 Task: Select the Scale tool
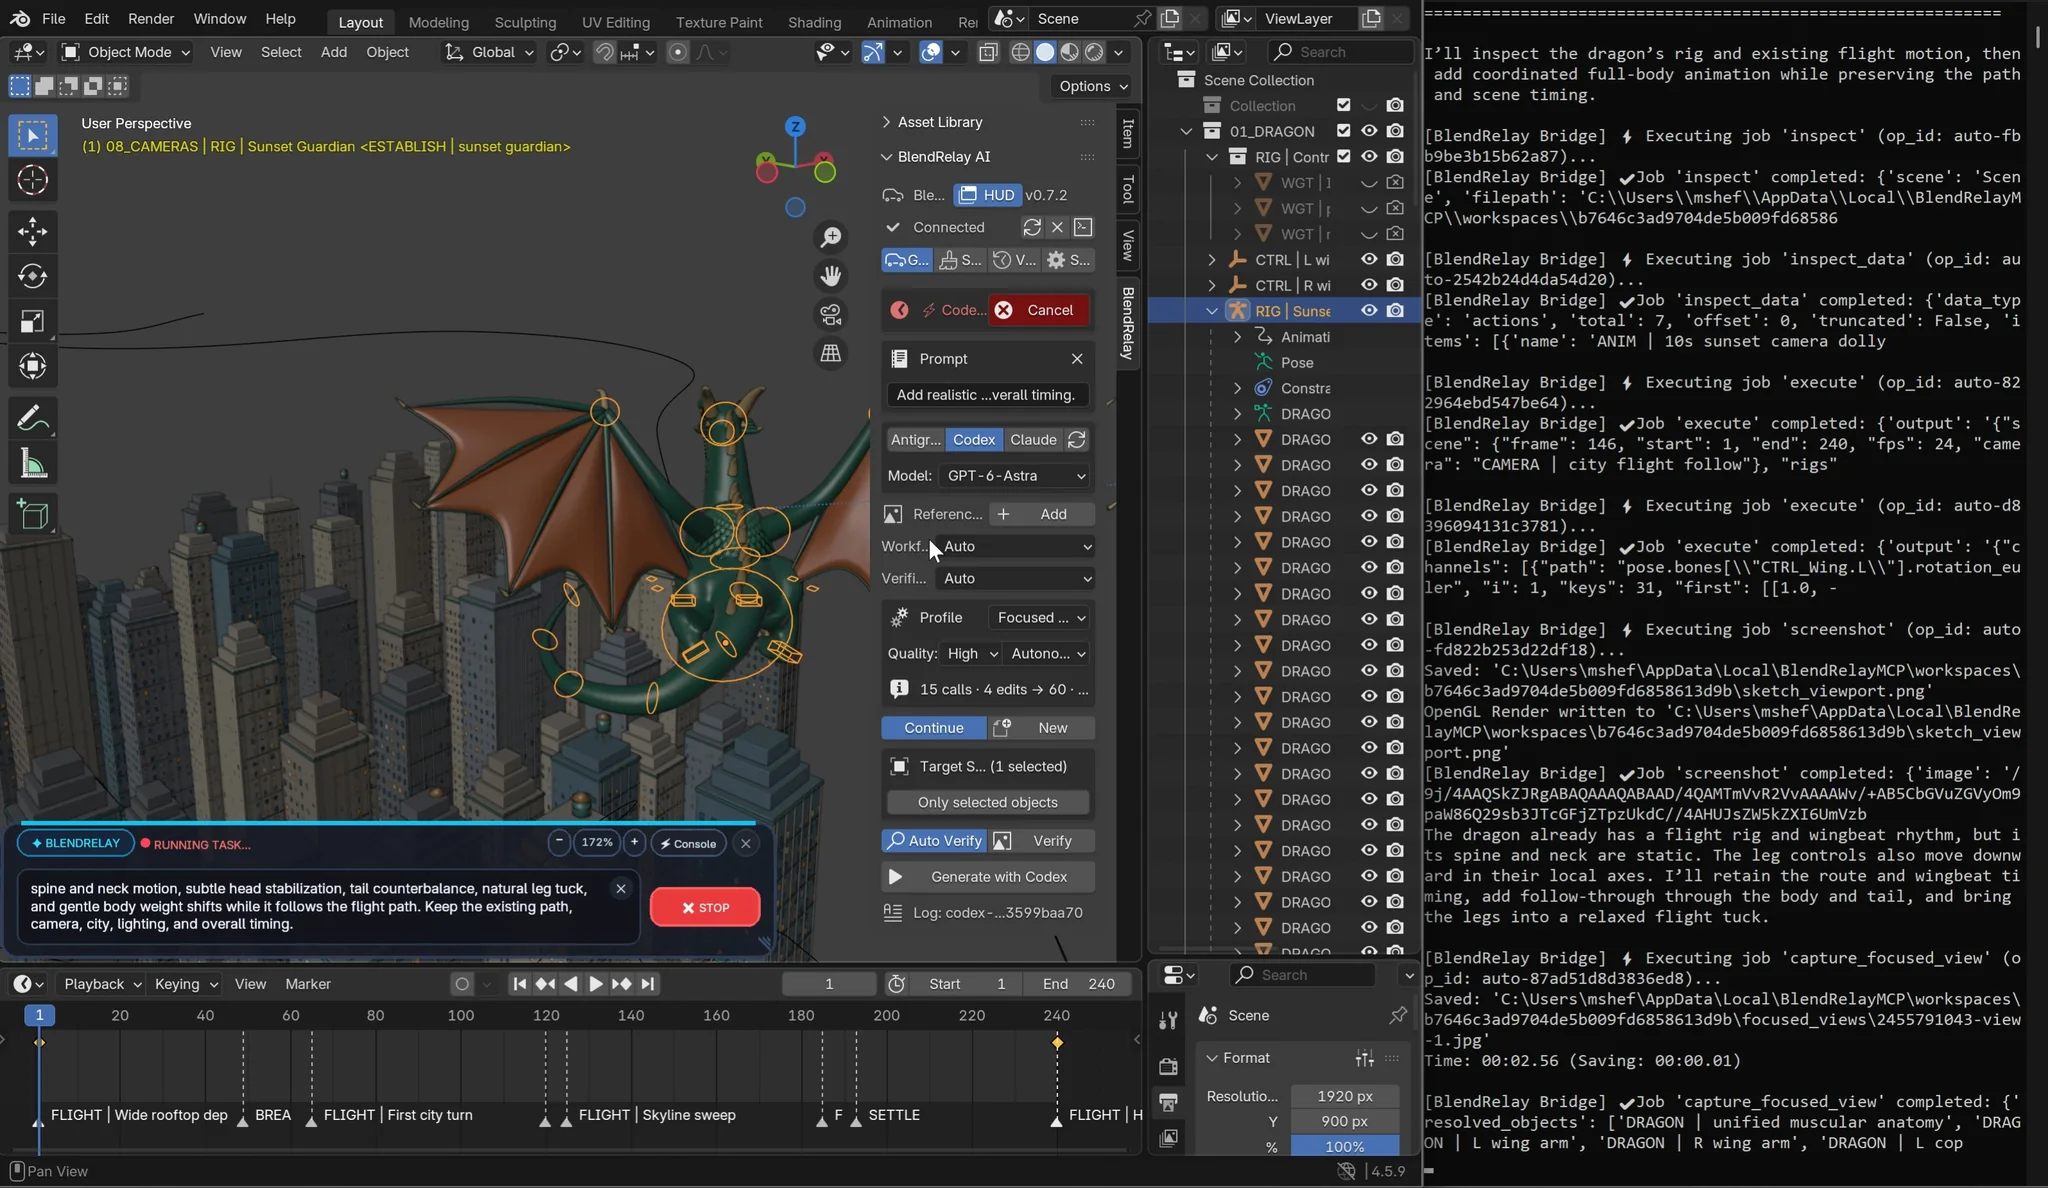click(x=32, y=322)
